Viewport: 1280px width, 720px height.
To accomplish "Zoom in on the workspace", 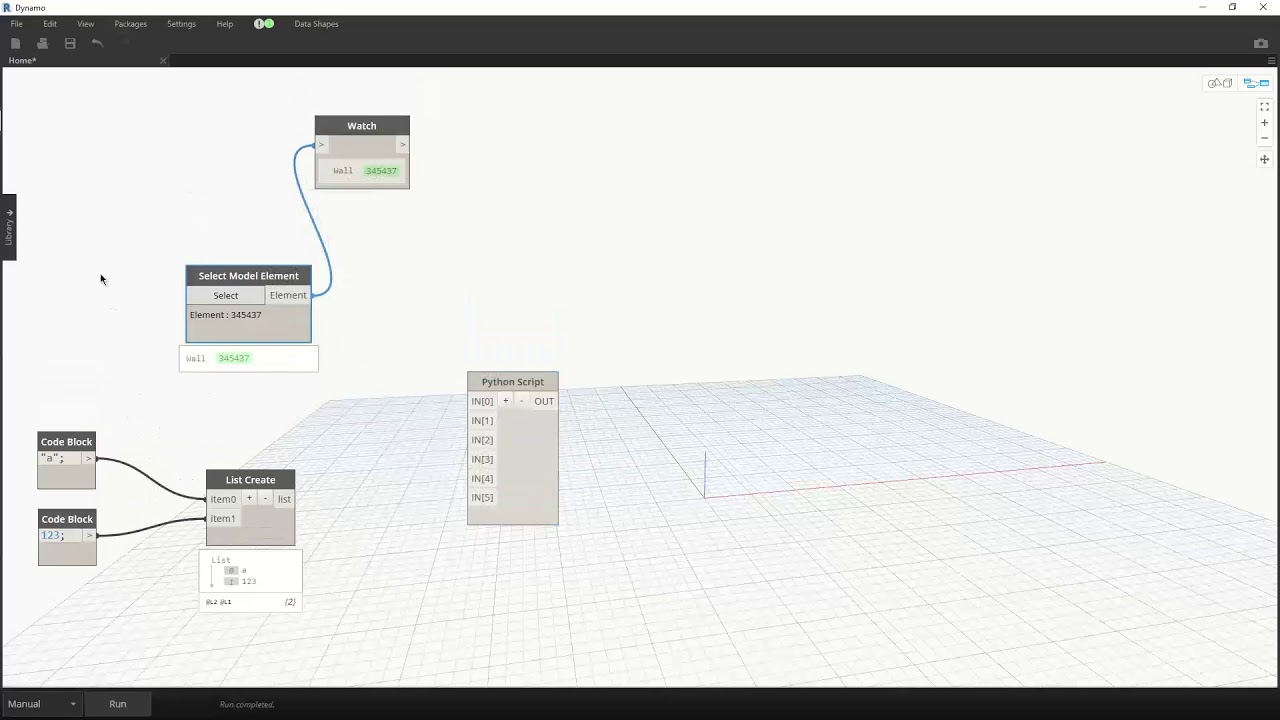I will click(1264, 123).
